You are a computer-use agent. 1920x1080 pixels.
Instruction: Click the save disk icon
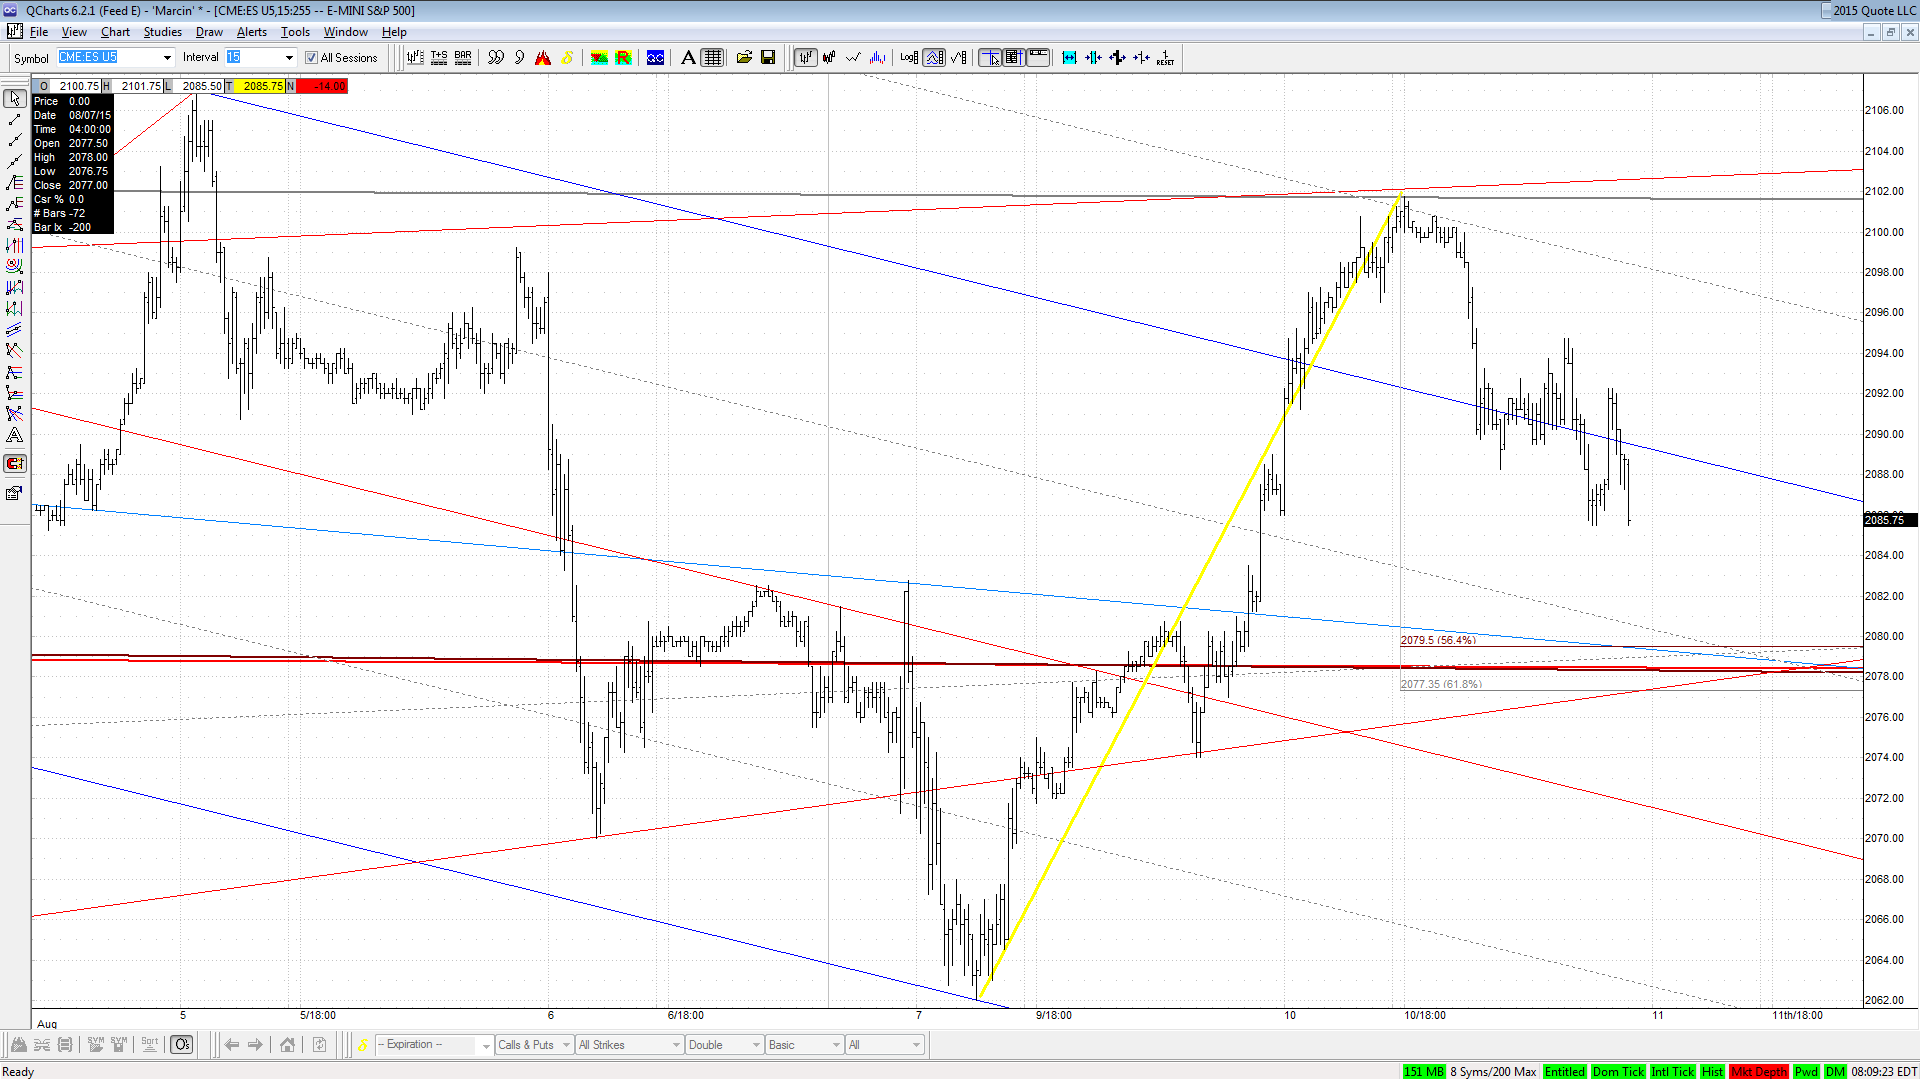coord(768,58)
